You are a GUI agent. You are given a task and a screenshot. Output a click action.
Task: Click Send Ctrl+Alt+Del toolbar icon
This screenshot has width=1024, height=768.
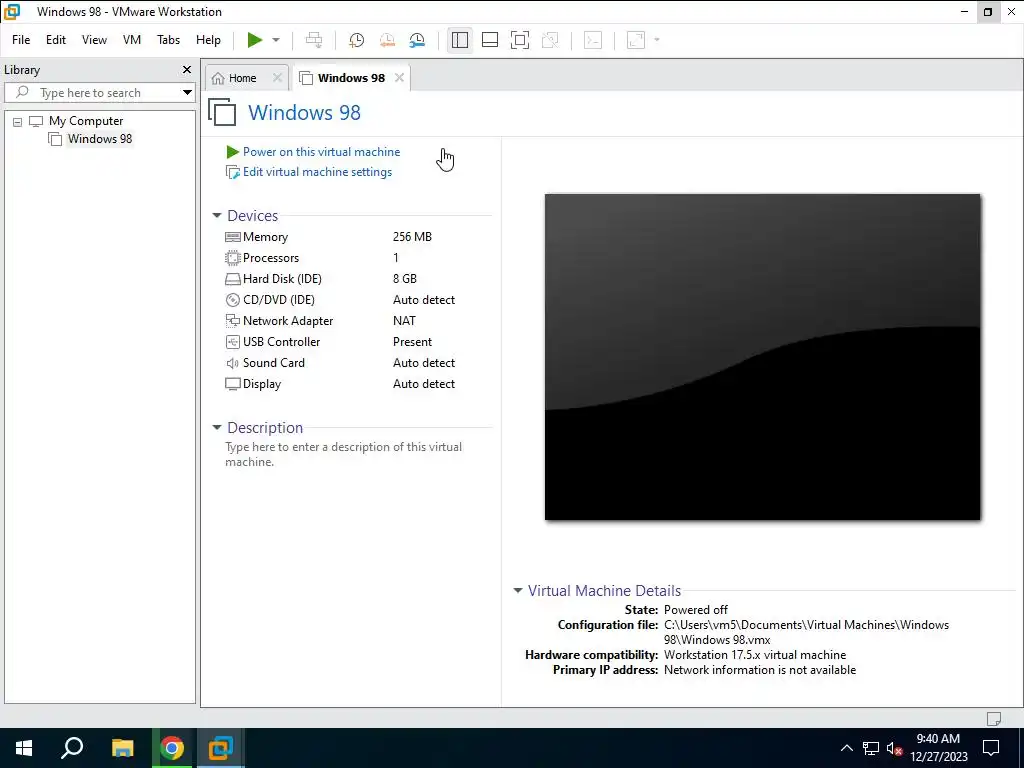pyautogui.click(x=313, y=40)
